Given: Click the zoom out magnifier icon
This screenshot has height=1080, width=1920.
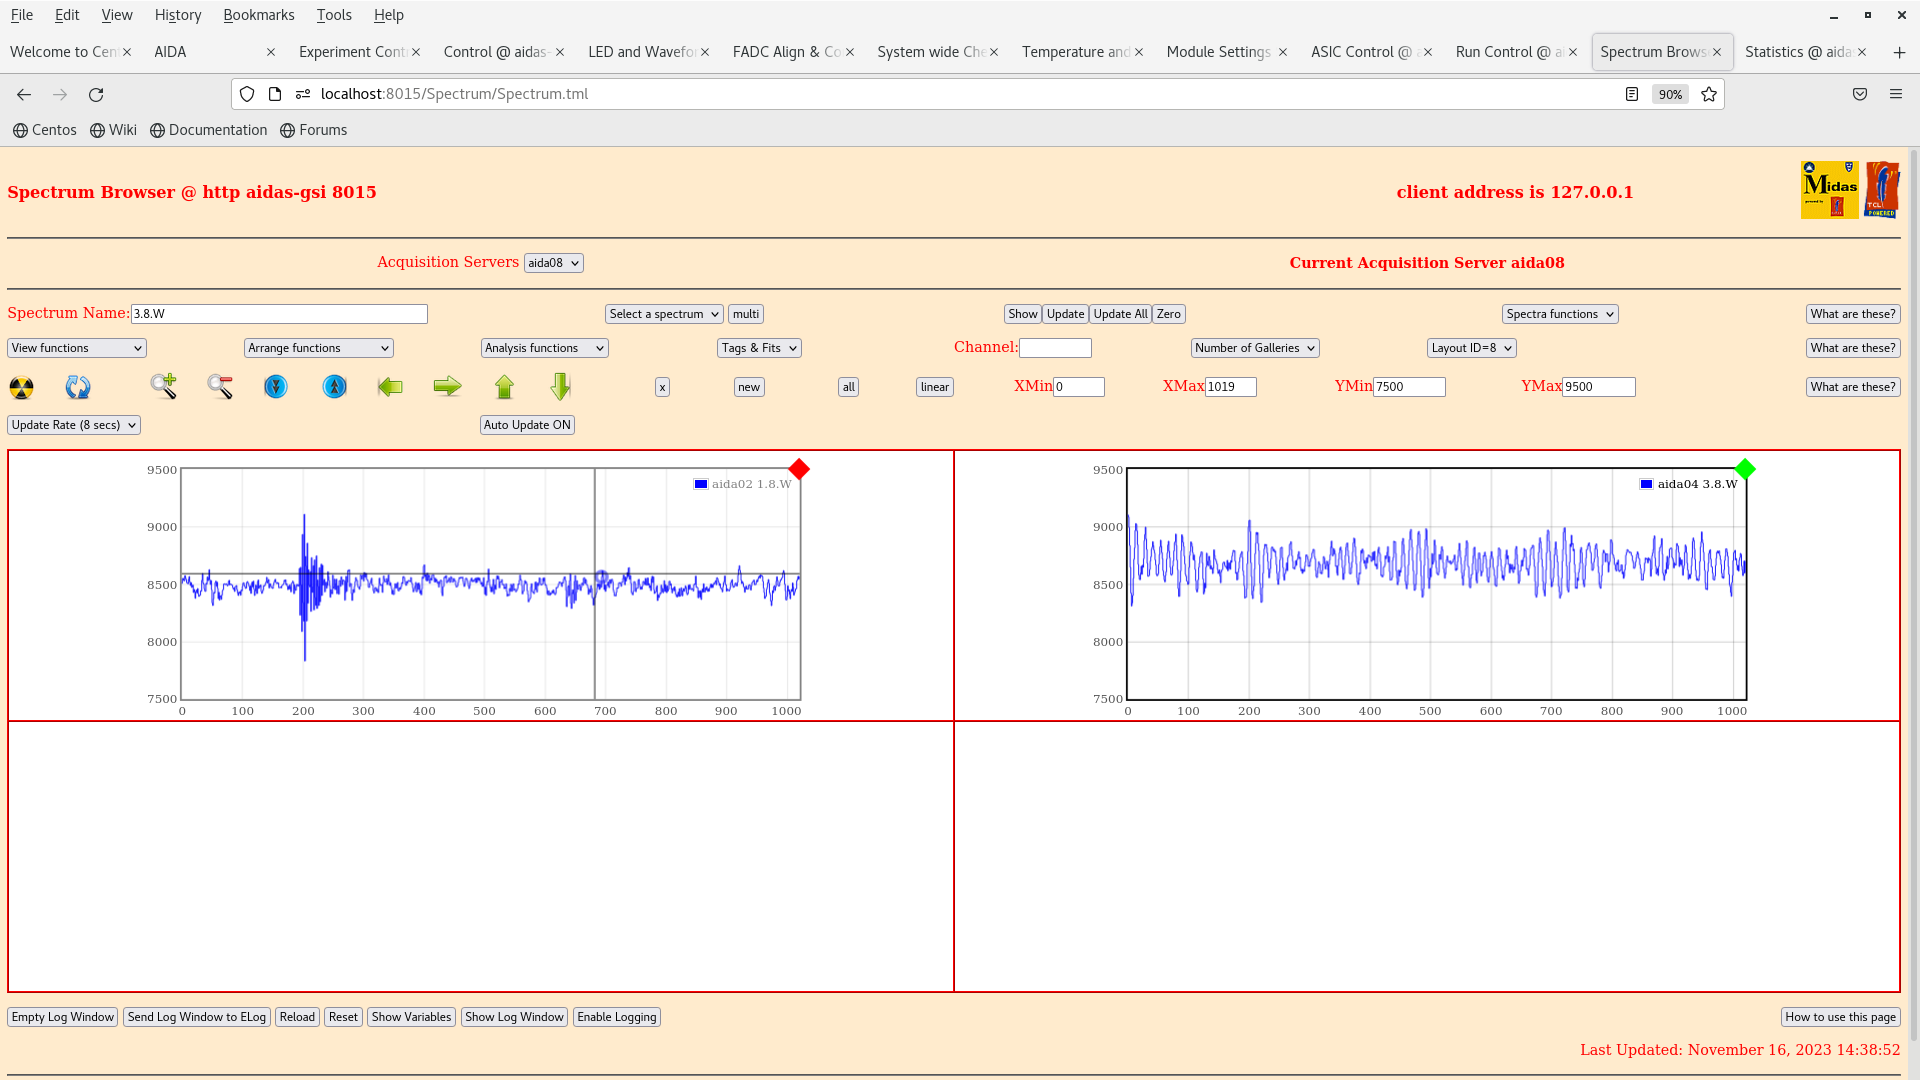Looking at the screenshot, I should 220,387.
